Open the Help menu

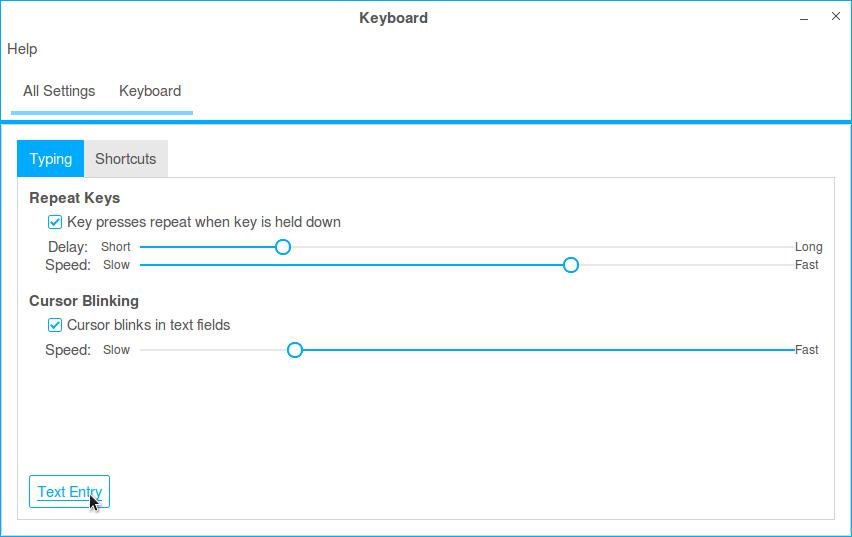pos(22,49)
